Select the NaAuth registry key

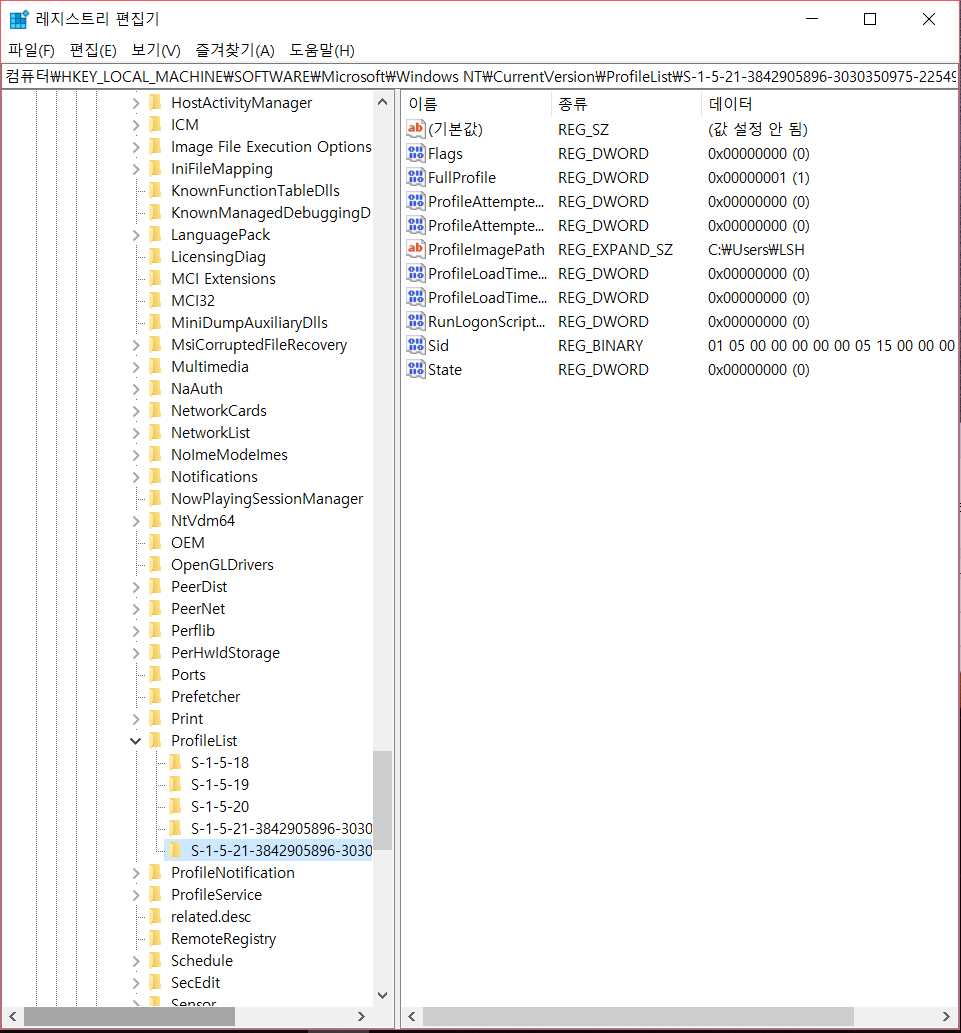(x=197, y=389)
